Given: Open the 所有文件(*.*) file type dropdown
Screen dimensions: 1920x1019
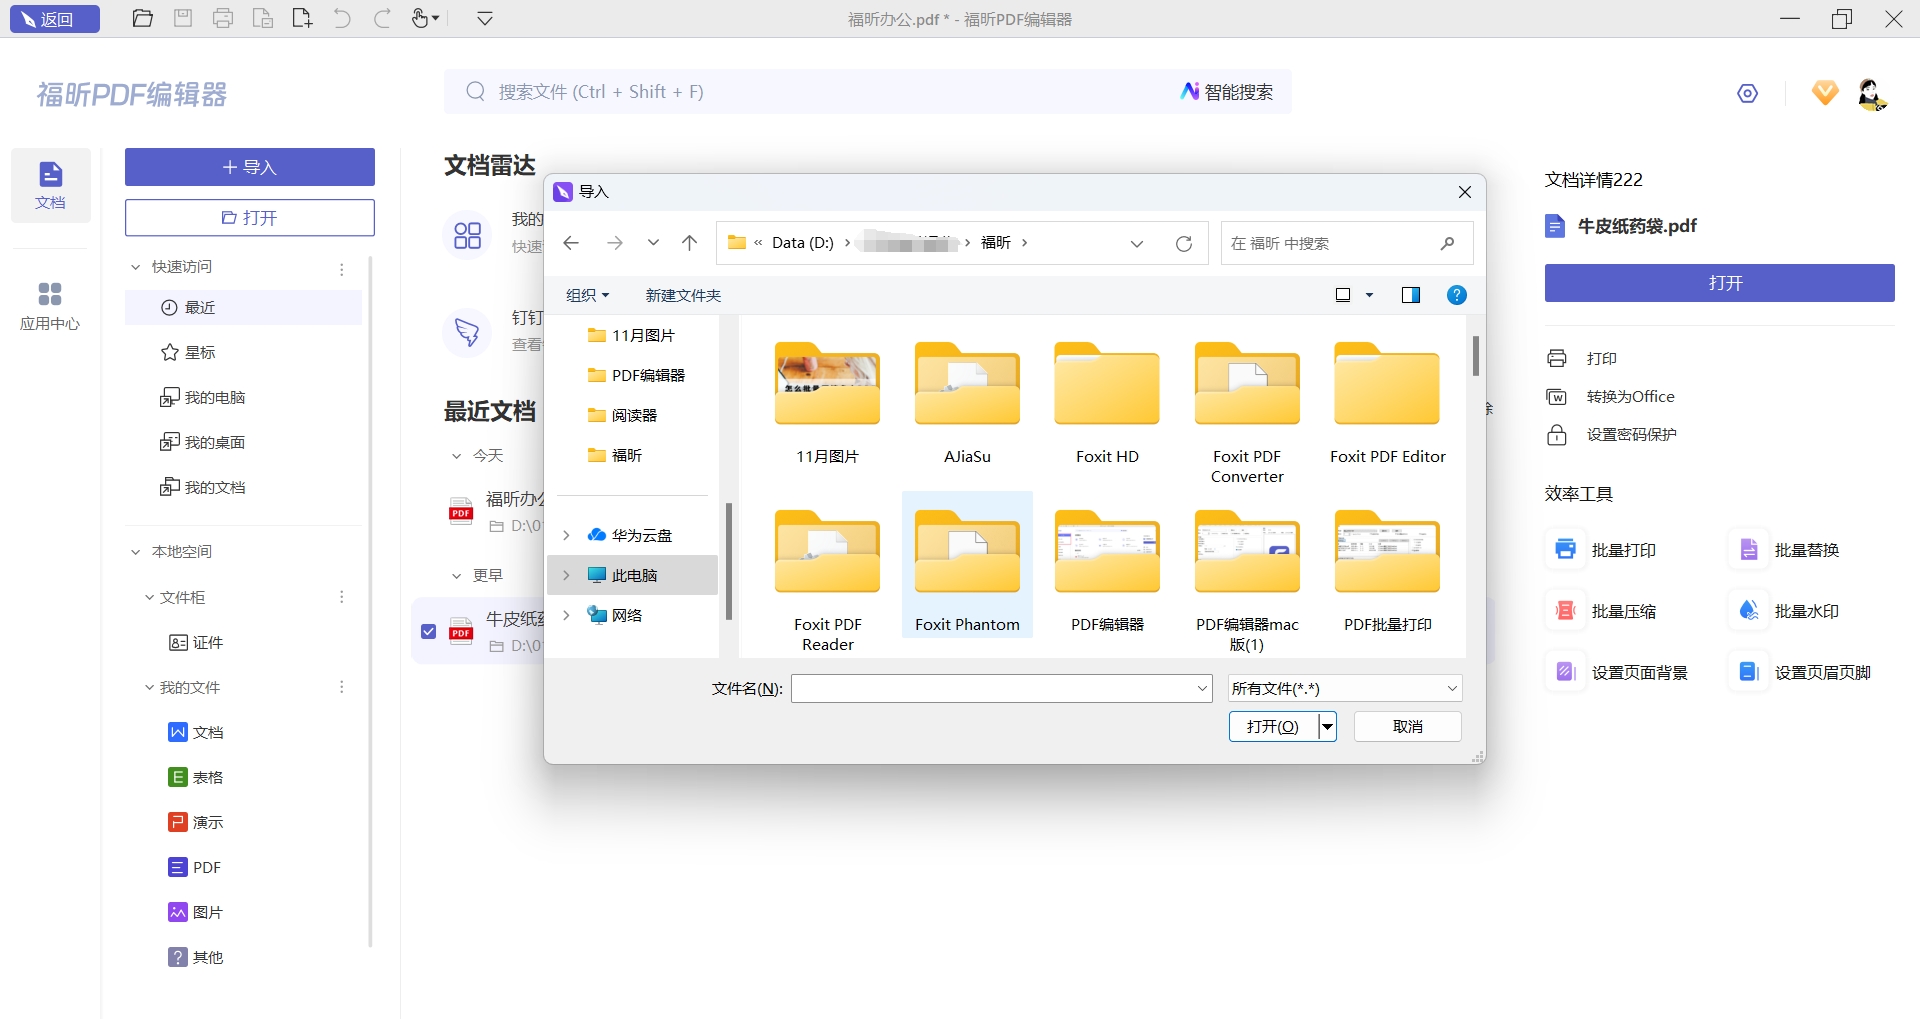Looking at the screenshot, I should [1345, 688].
